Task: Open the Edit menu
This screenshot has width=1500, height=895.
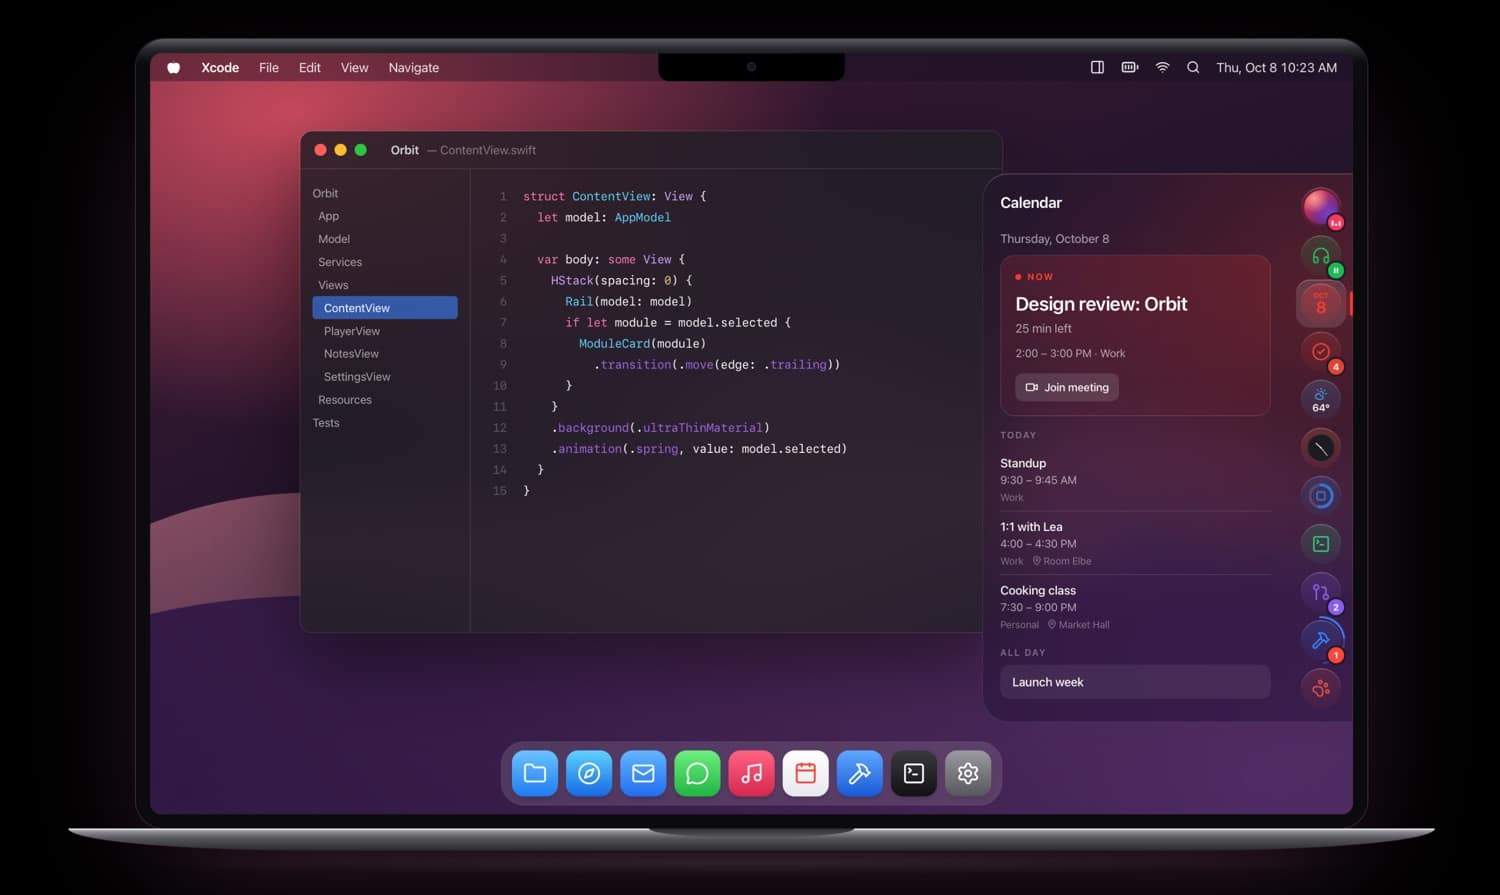Action: pos(310,68)
